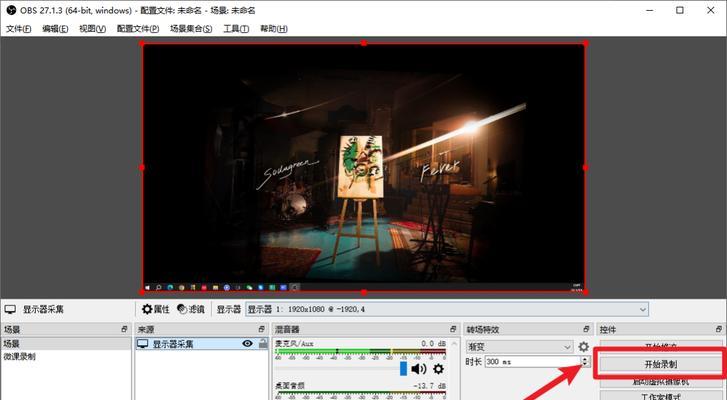This screenshot has height=400, width=727.
Task: Open the transition settings gear next to 渐变
Action: tap(583, 346)
